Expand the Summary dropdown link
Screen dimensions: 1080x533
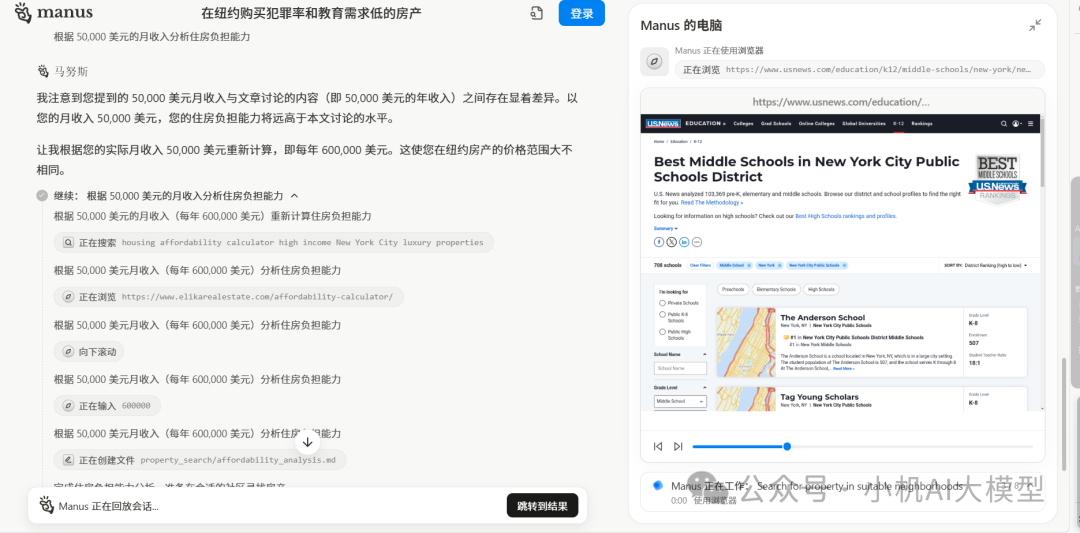665,228
